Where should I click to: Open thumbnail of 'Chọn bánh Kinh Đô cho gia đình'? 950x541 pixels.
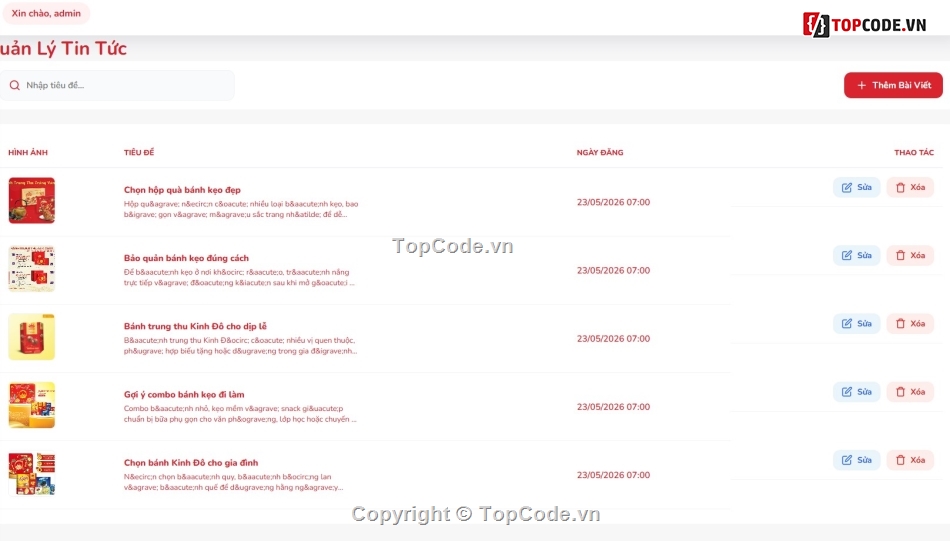coord(32,474)
